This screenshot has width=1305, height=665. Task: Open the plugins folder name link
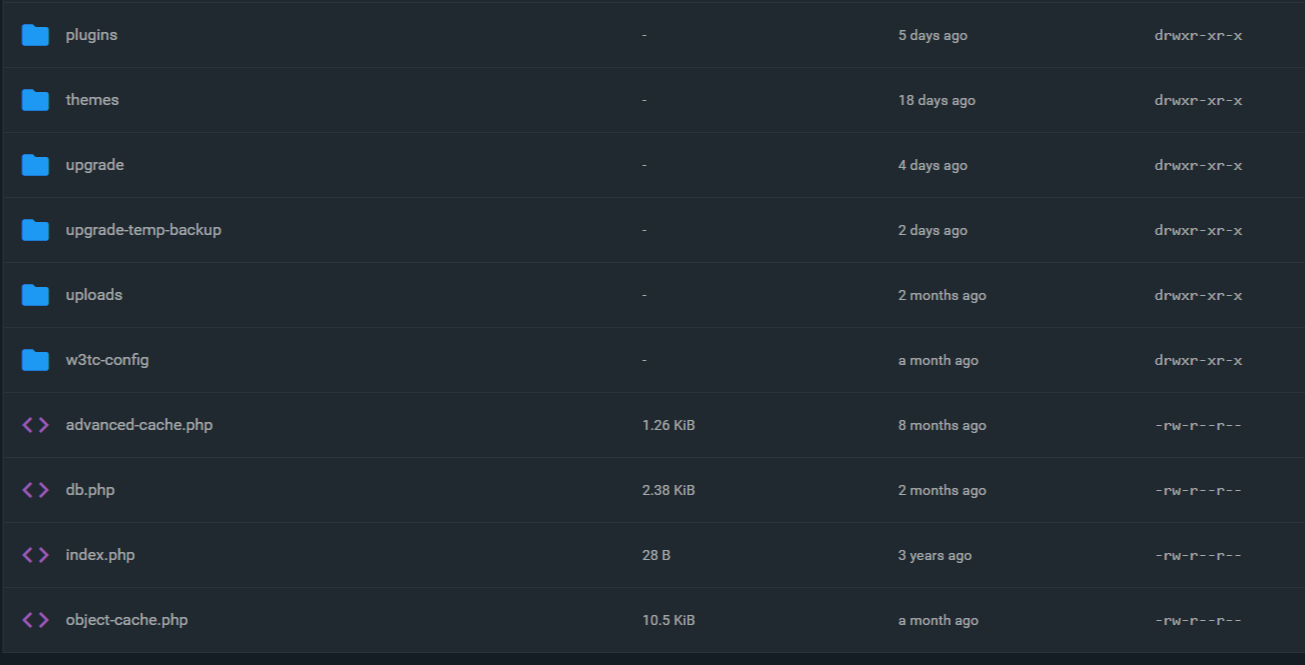click(x=91, y=35)
